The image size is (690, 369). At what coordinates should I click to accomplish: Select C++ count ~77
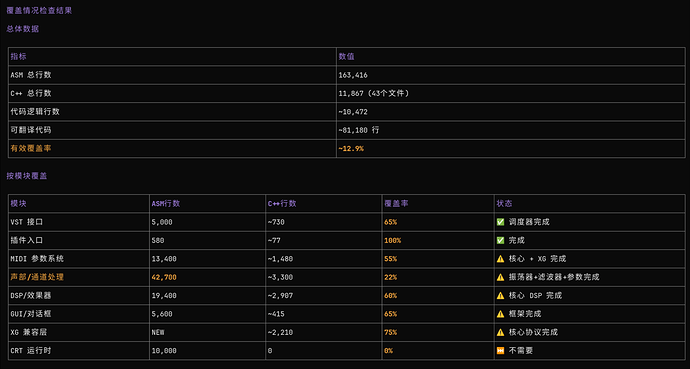[x=274, y=241]
